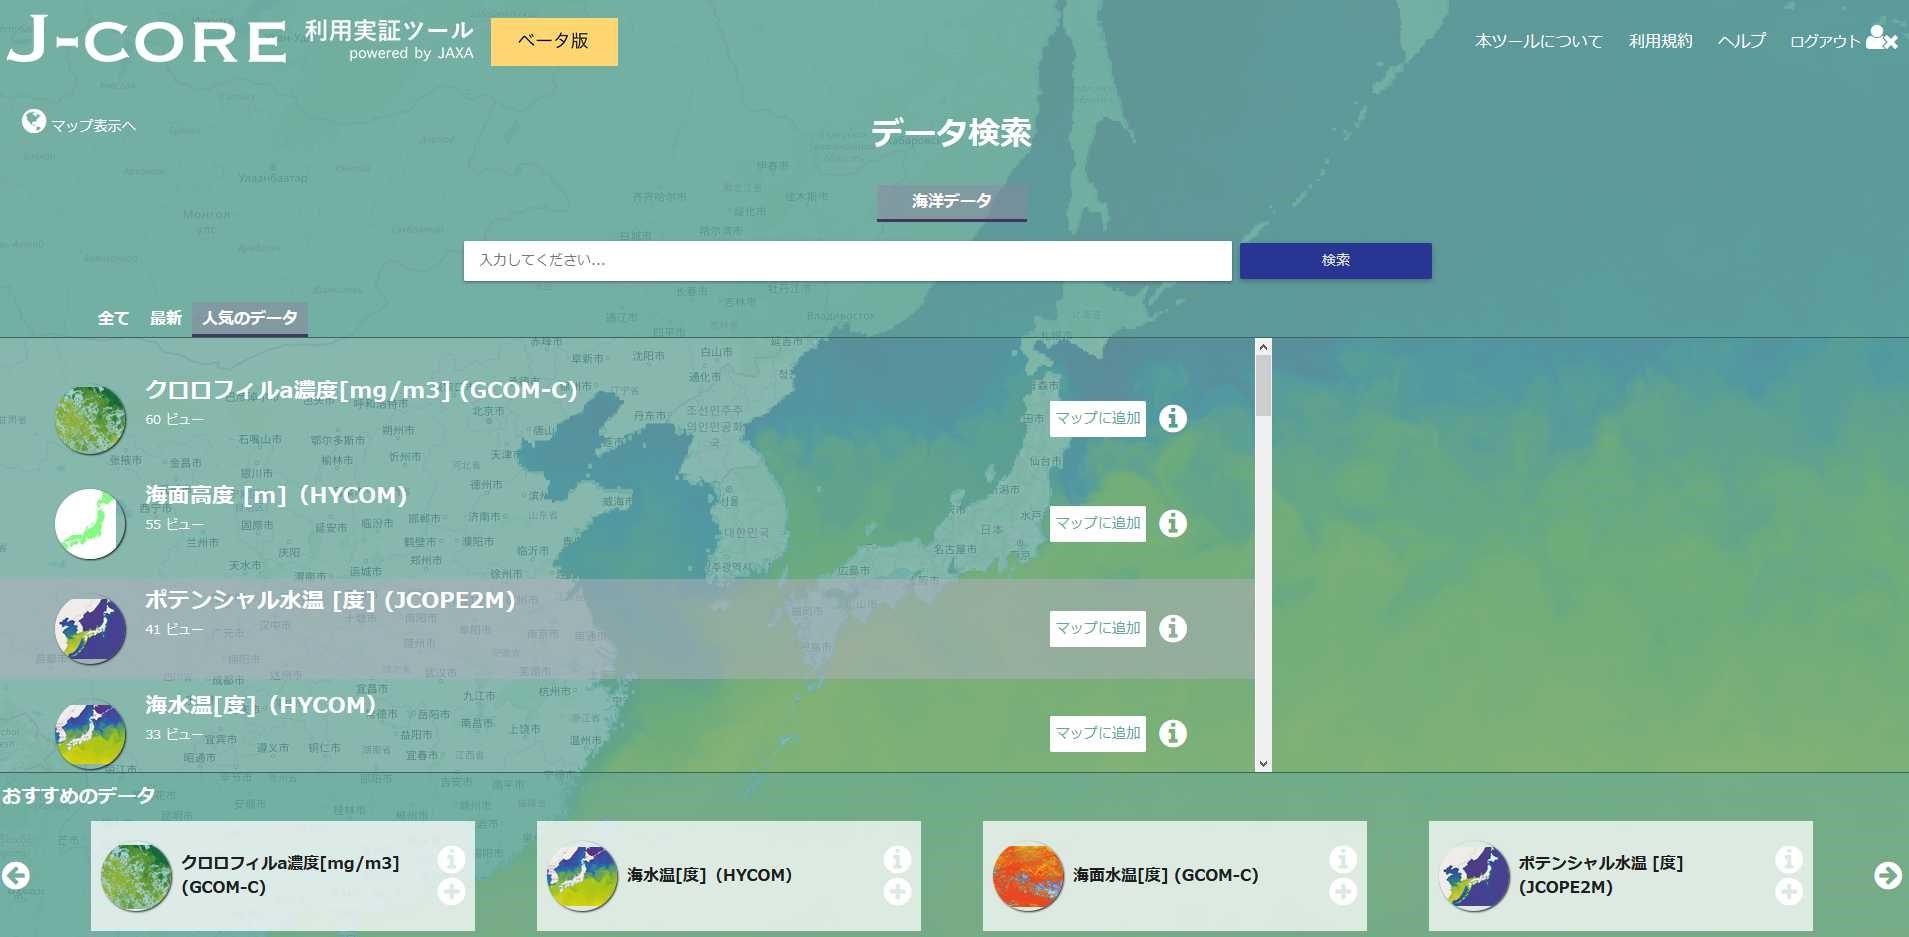Open info for ポテンシャル水温 (JCOPE2M) list item
Viewport: 1909px width, 937px height.
pos(1173,628)
